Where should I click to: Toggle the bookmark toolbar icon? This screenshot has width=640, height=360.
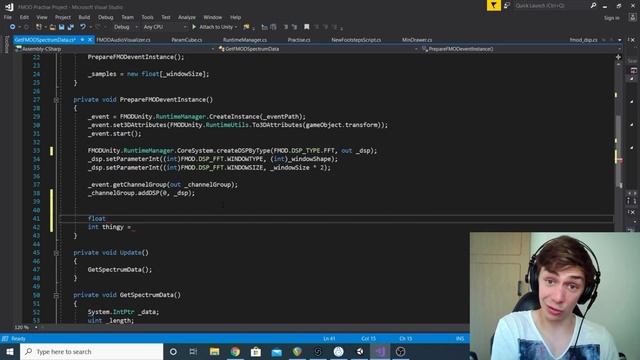point(307,27)
